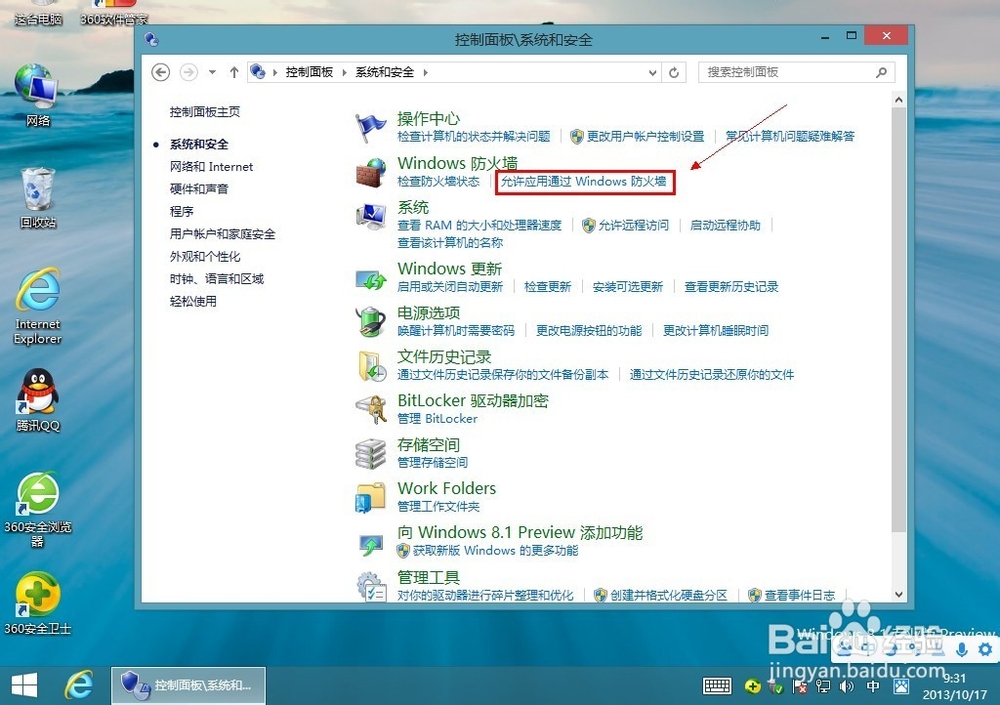This screenshot has width=1000, height=705.
Task: Open 系统 via the computer monitor icon
Action: click(x=371, y=215)
